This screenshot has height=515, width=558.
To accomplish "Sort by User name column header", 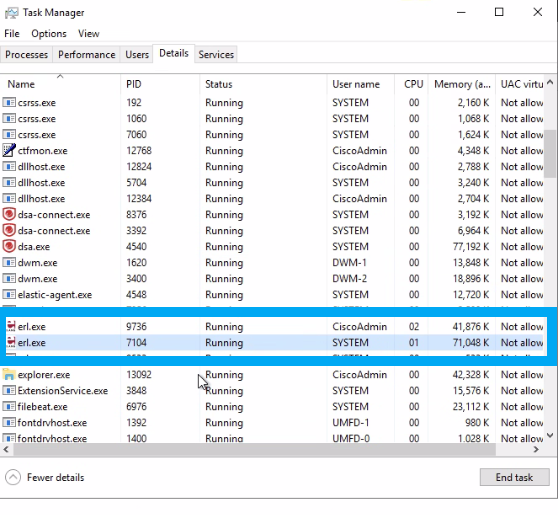I will click(360, 84).
